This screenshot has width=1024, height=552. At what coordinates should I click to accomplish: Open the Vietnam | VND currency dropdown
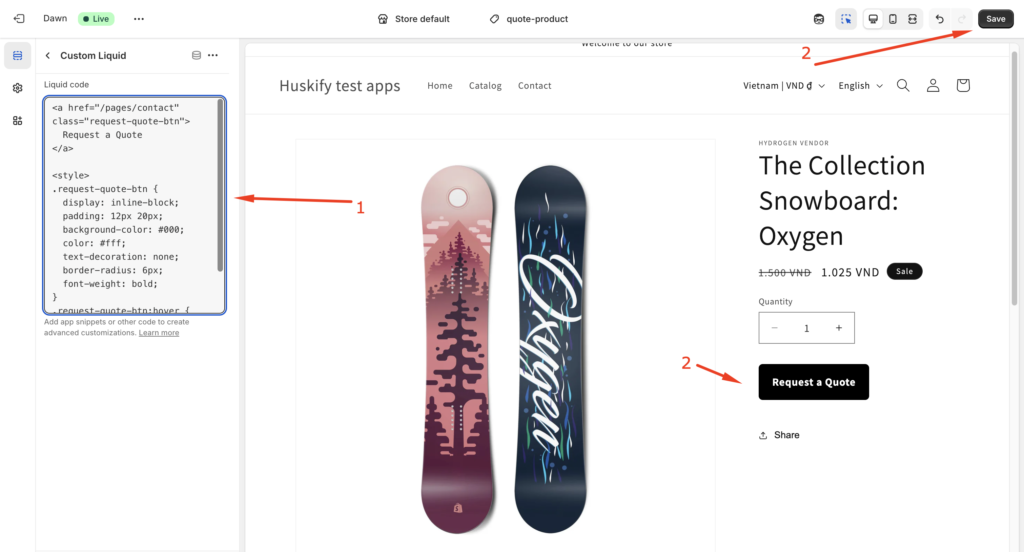784,86
